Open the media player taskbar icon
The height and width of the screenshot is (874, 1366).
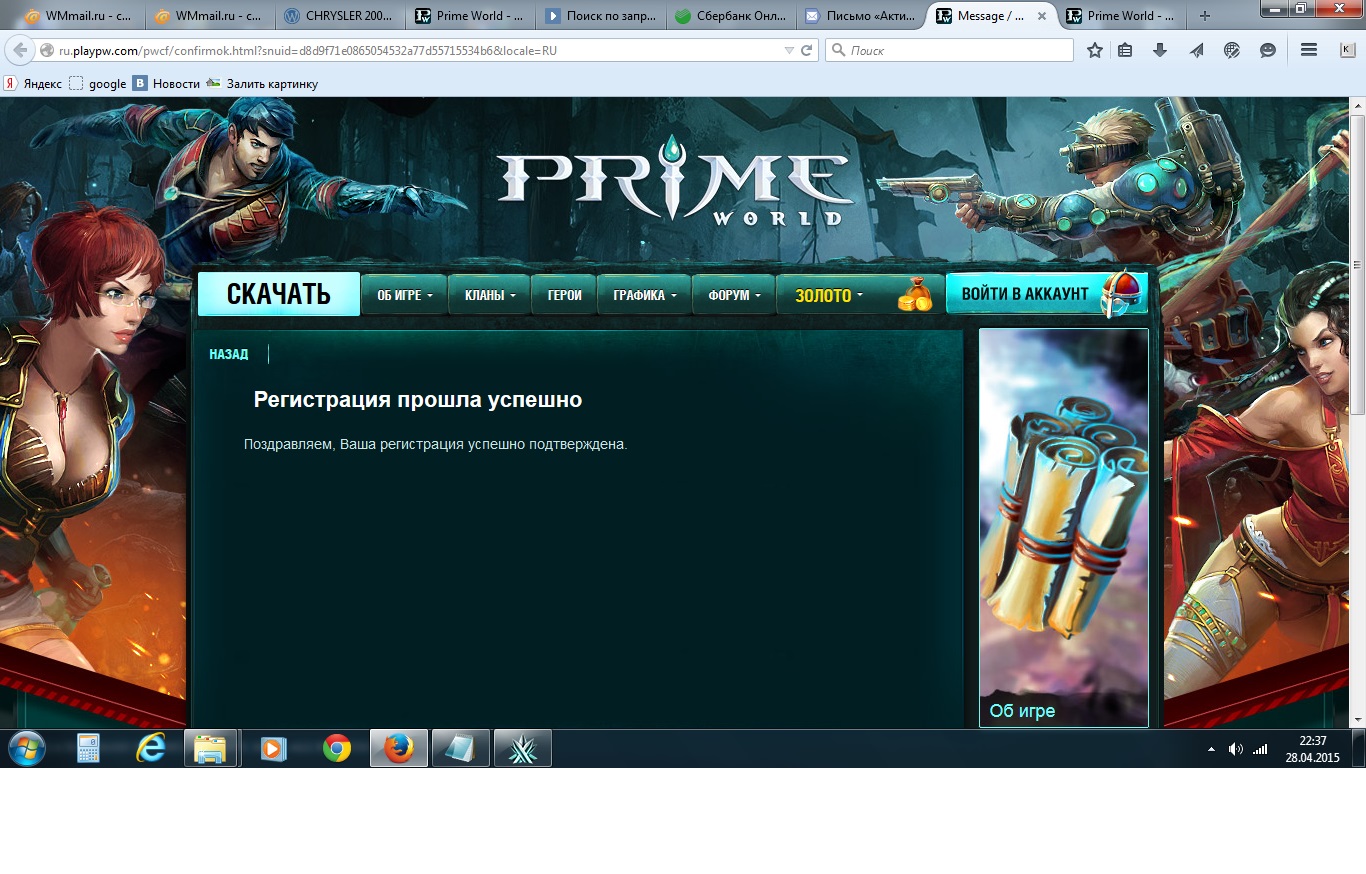pyautogui.click(x=273, y=748)
